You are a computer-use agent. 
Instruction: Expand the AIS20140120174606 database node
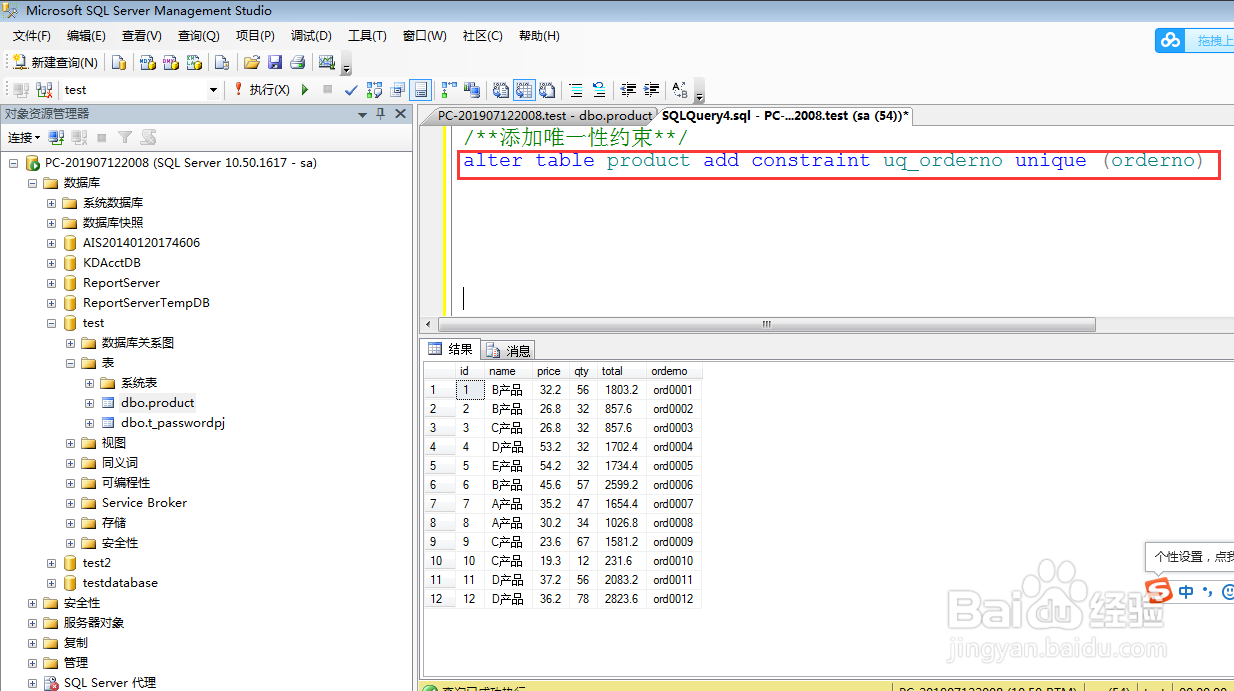coord(51,243)
